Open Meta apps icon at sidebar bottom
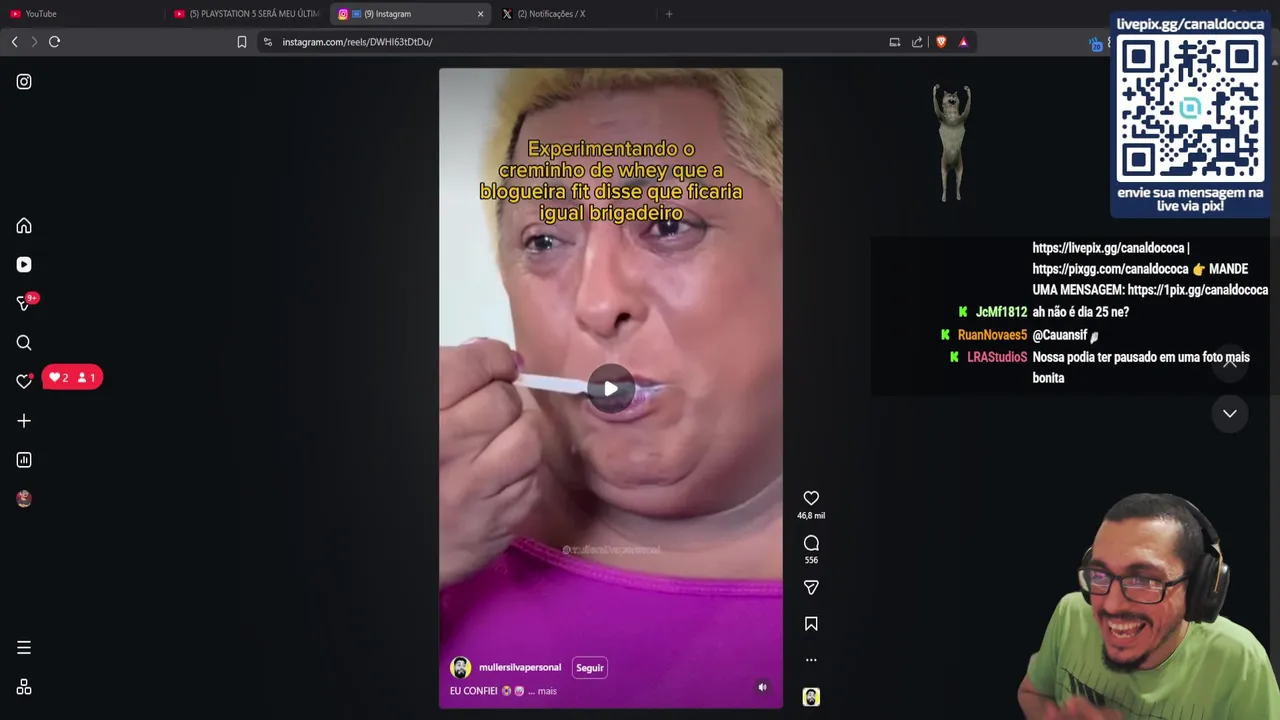The image size is (1280, 720). (24, 687)
